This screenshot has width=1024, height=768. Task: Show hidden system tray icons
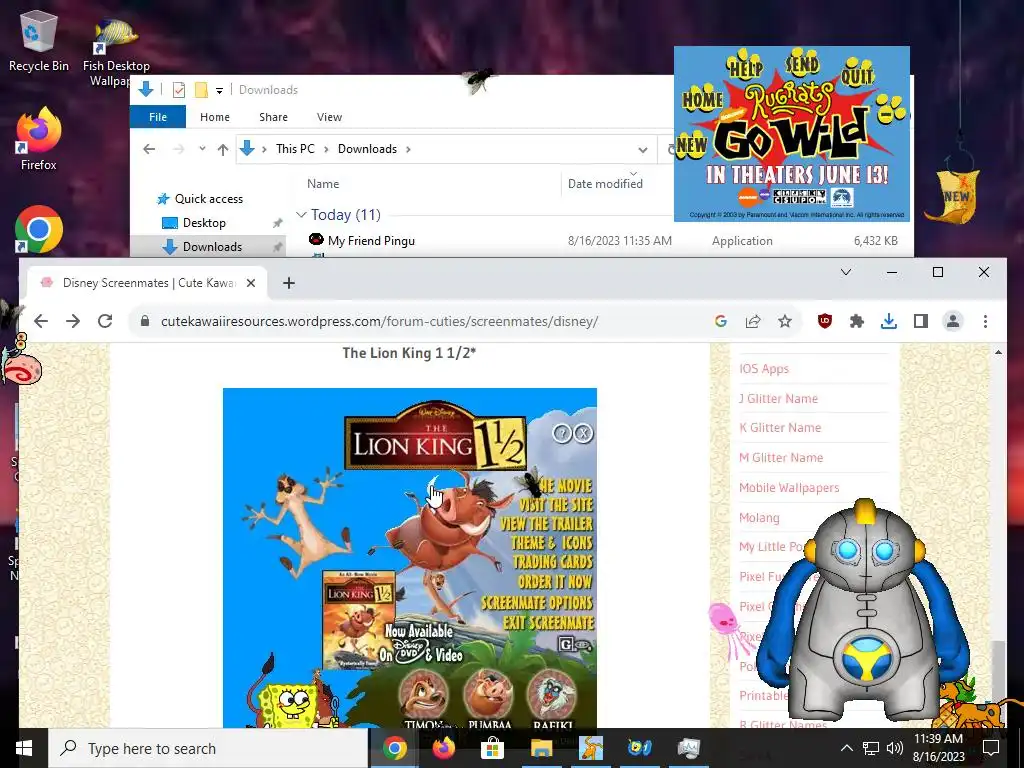846,748
